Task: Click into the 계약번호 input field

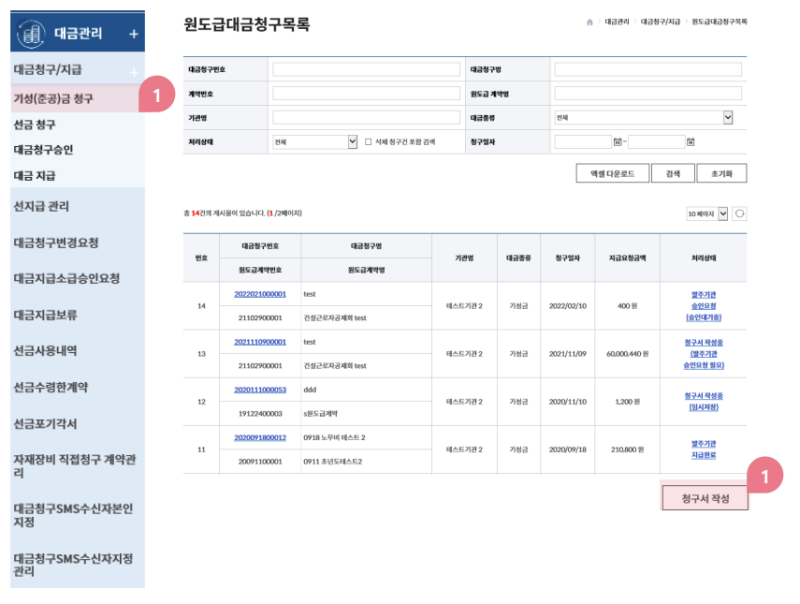Action: coord(366,93)
